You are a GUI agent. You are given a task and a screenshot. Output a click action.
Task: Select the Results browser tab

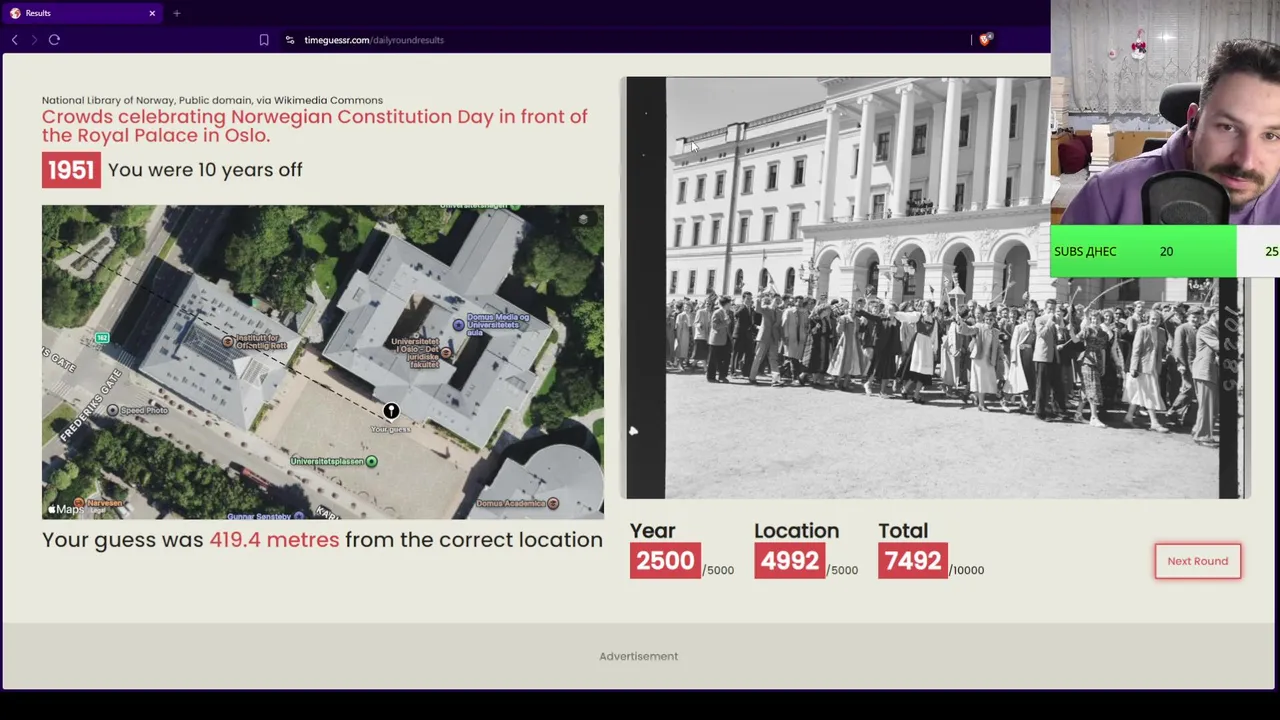[x=82, y=13]
